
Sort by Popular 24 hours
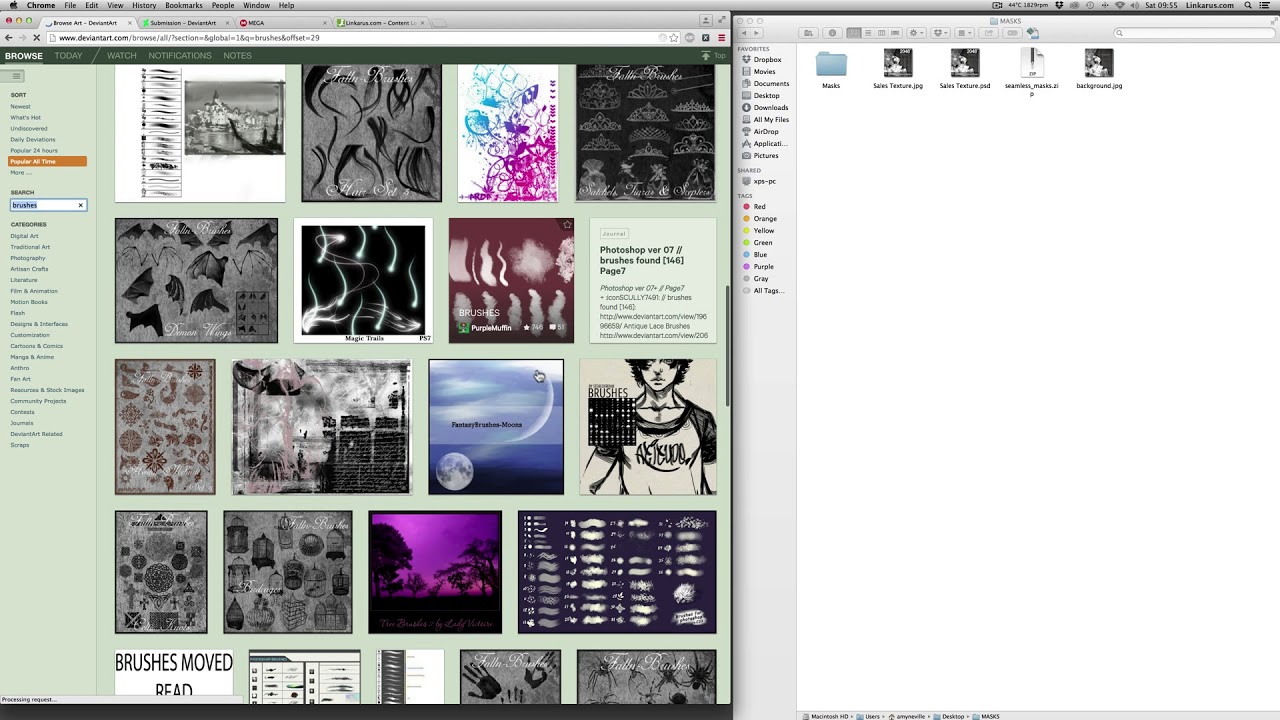click(34, 151)
